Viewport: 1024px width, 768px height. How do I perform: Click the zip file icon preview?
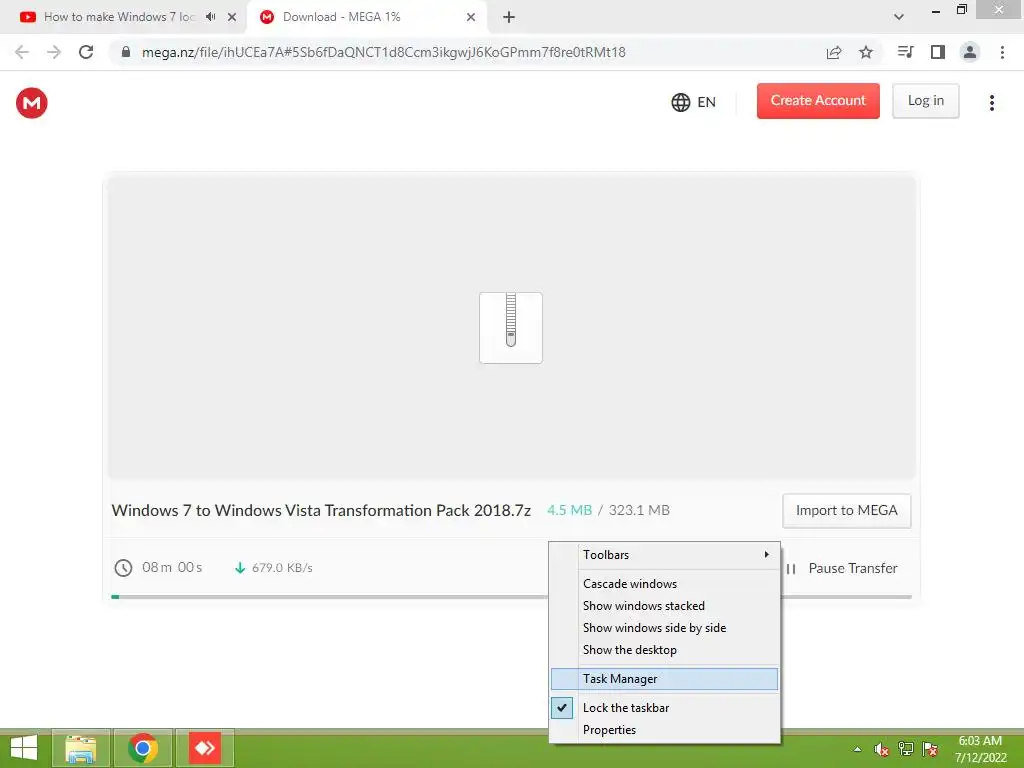511,328
